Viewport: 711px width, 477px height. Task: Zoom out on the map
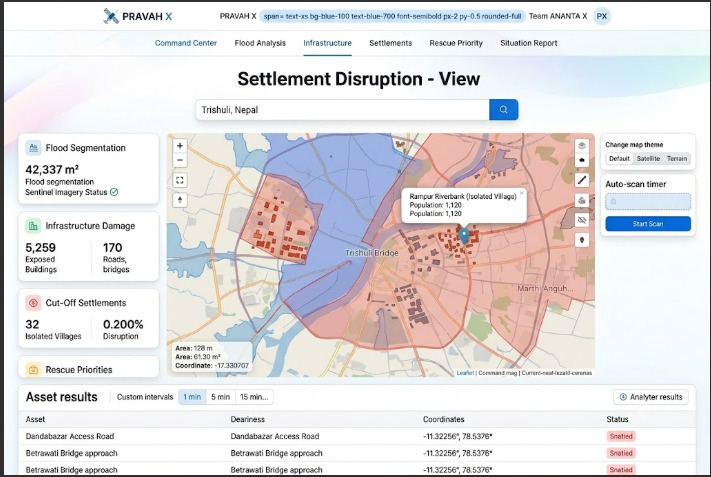[x=180, y=160]
